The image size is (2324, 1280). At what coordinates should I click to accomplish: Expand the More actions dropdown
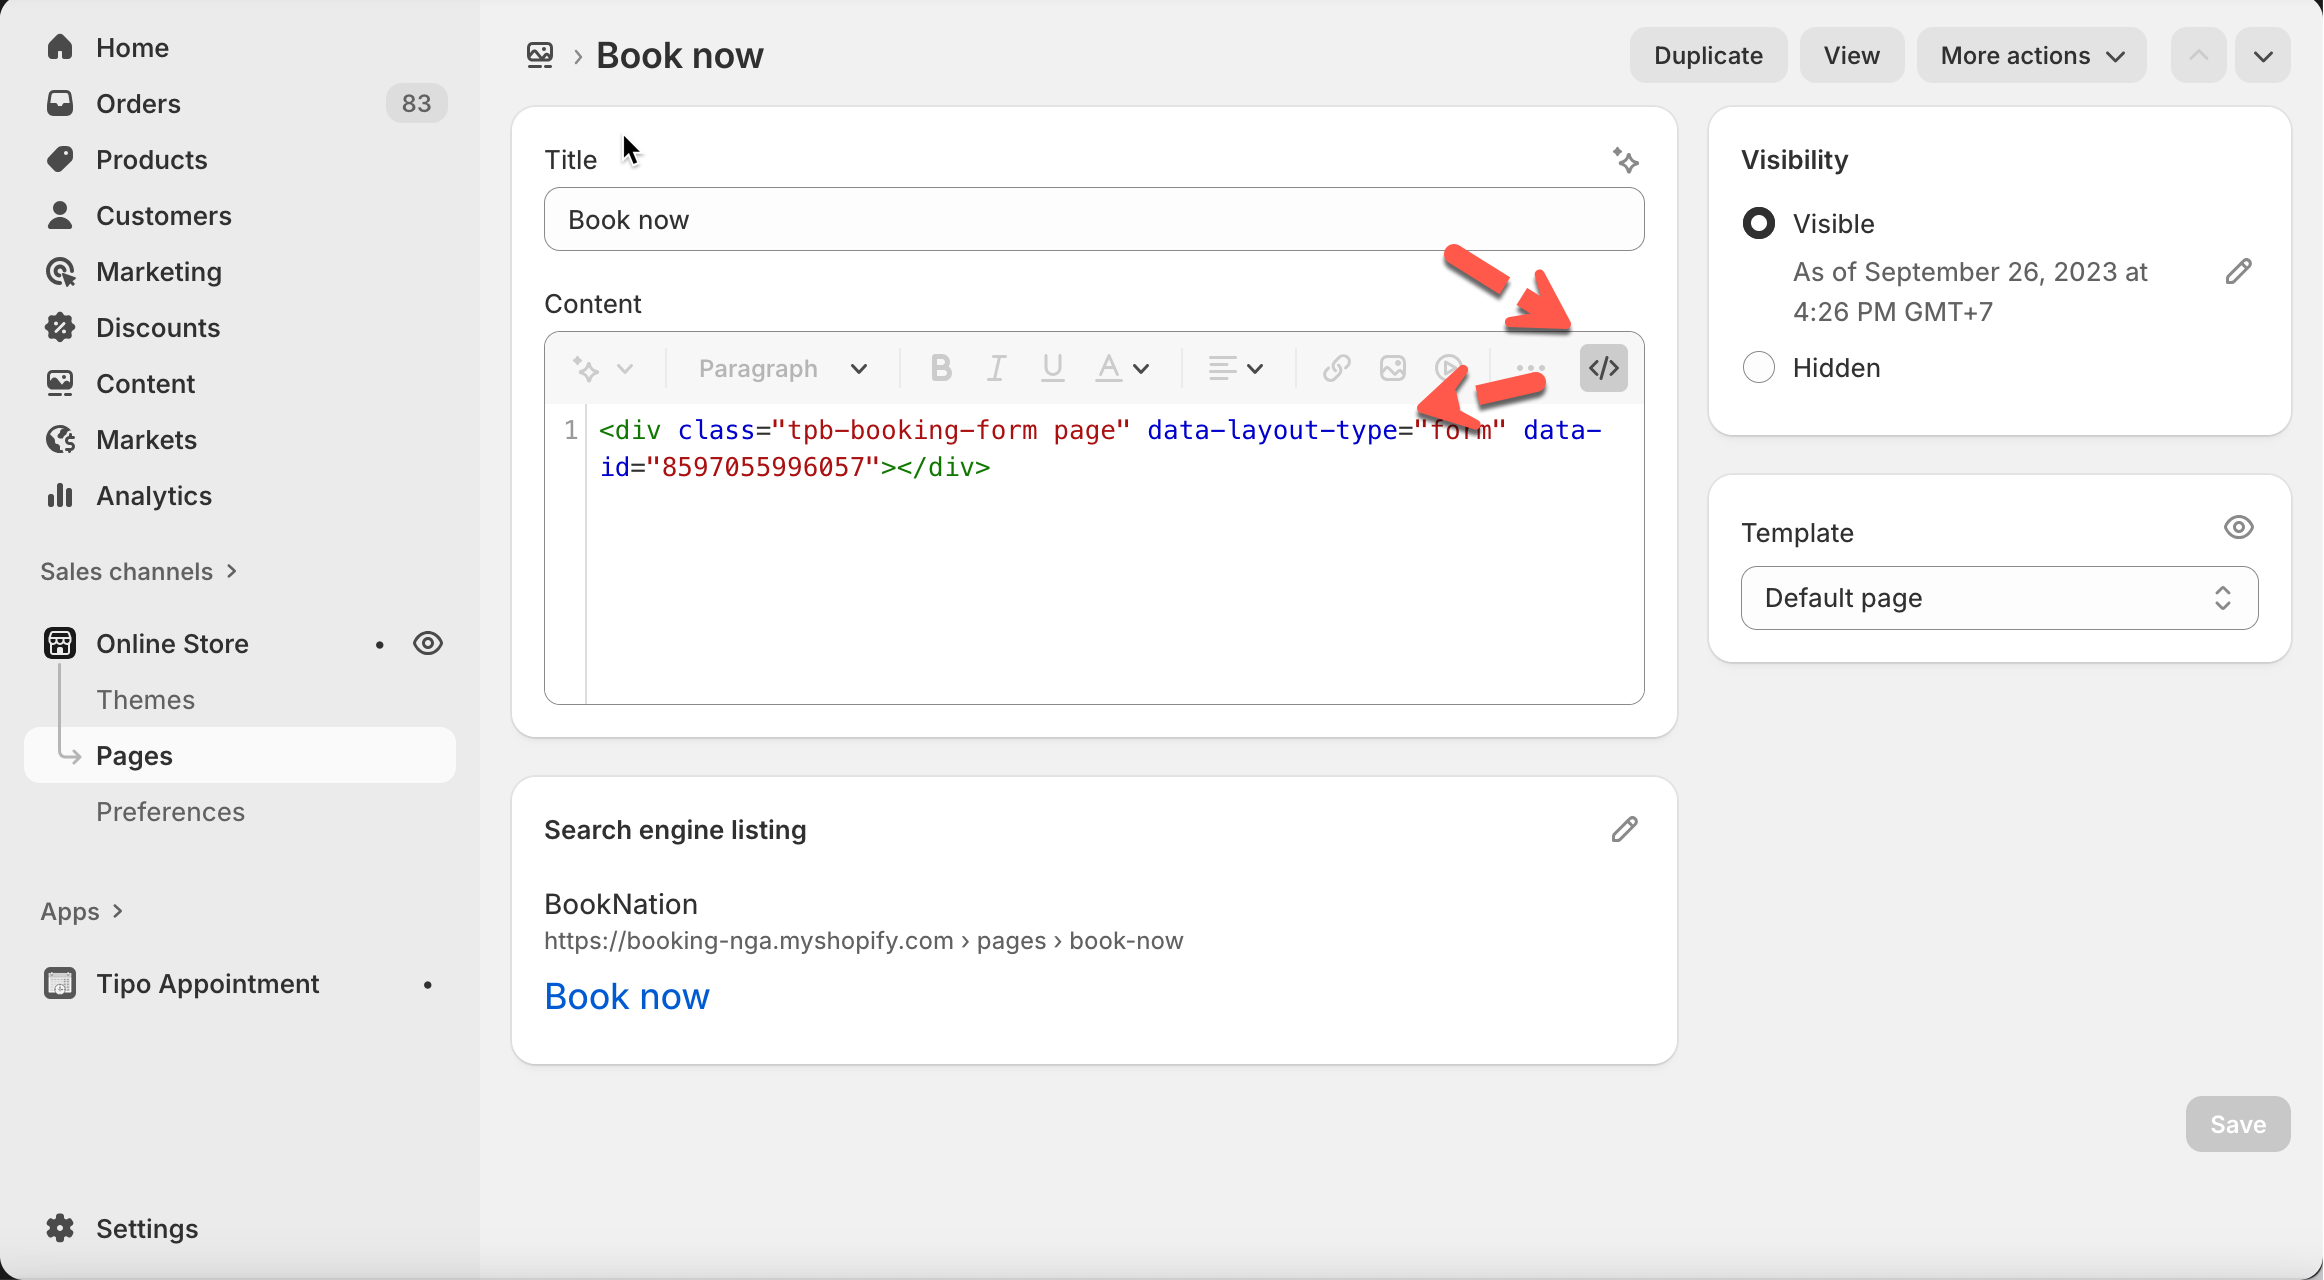click(2030, 56)
